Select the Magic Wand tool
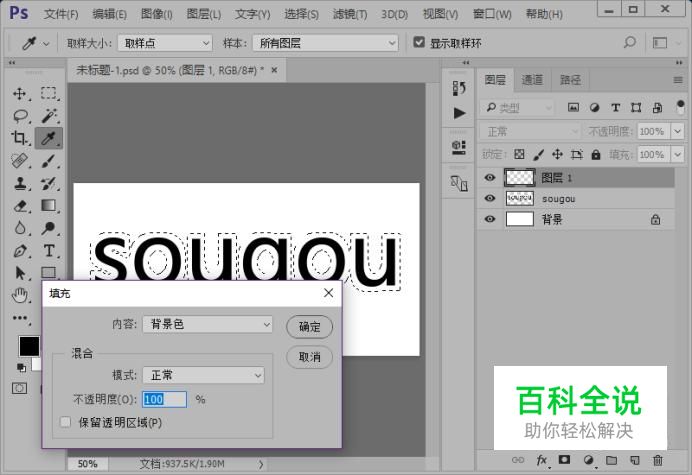Screen dimensions: 692x475 49,116
